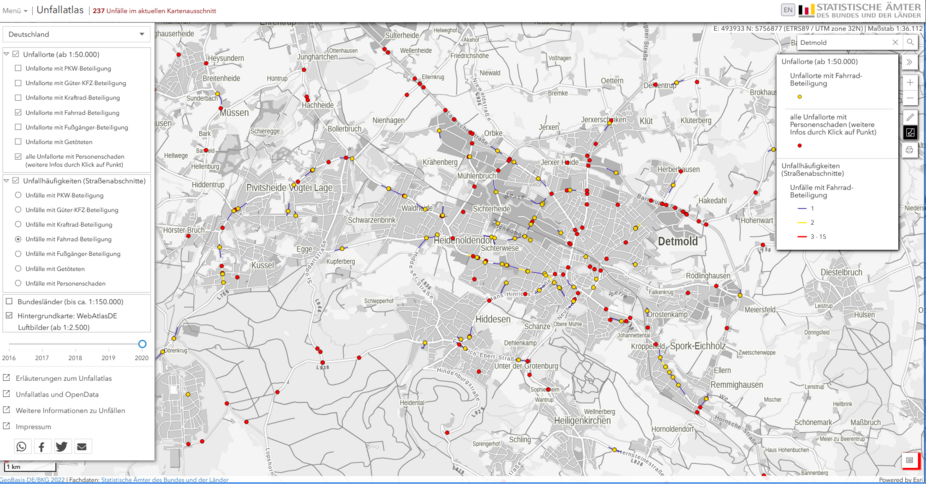The image size is (926, 484).
Task: Uncheck Hintergrundkarte: WebAtlasDE
Action: pos(9,316)
